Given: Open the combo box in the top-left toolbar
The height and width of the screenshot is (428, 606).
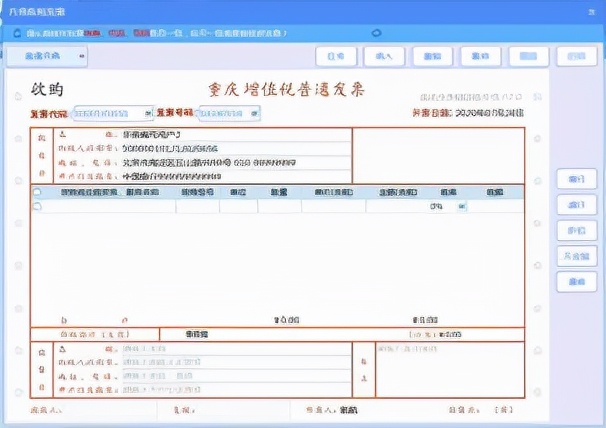Looking at the screenshot, I should [x=47, y=56].
